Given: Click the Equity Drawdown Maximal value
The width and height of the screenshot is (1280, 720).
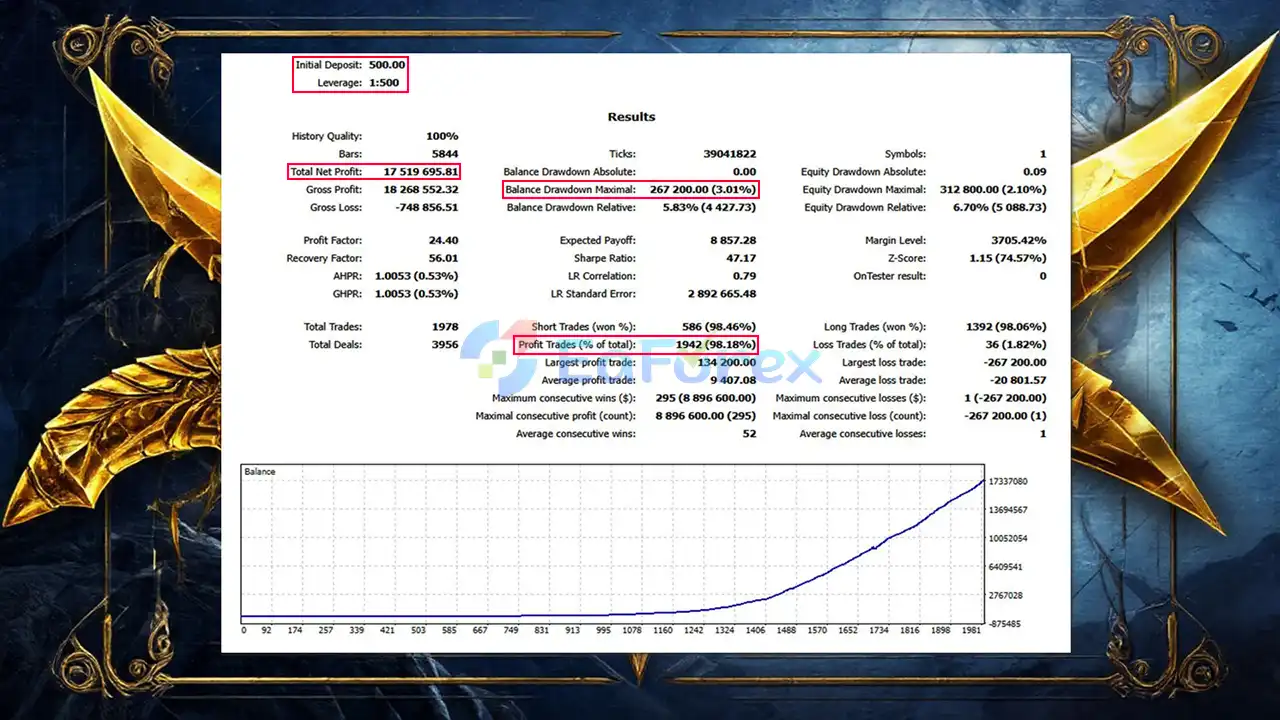Looking at the screenshot, I should [x=992, y=190].
